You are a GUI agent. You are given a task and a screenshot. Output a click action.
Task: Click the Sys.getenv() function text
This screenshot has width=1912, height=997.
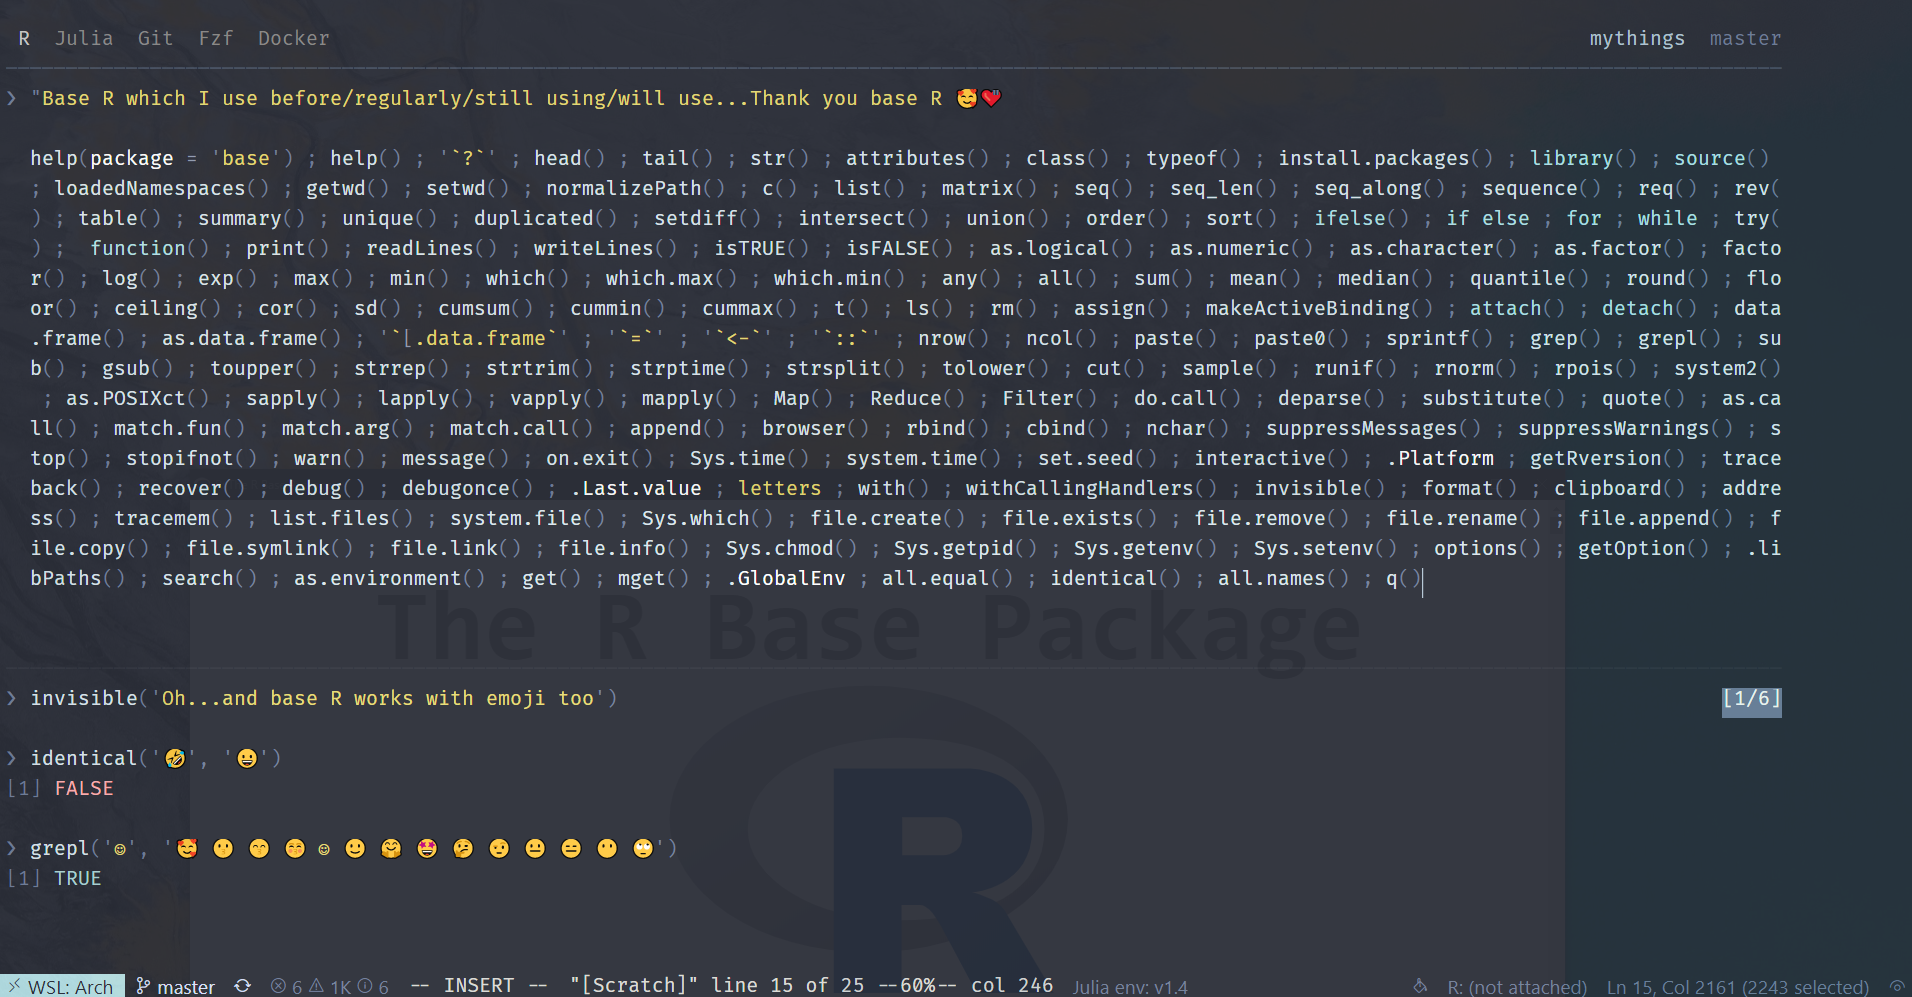tap(1145, 548)
